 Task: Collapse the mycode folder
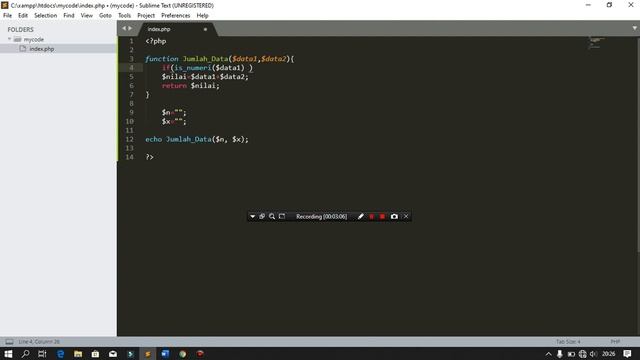click(x=9, y=39)
